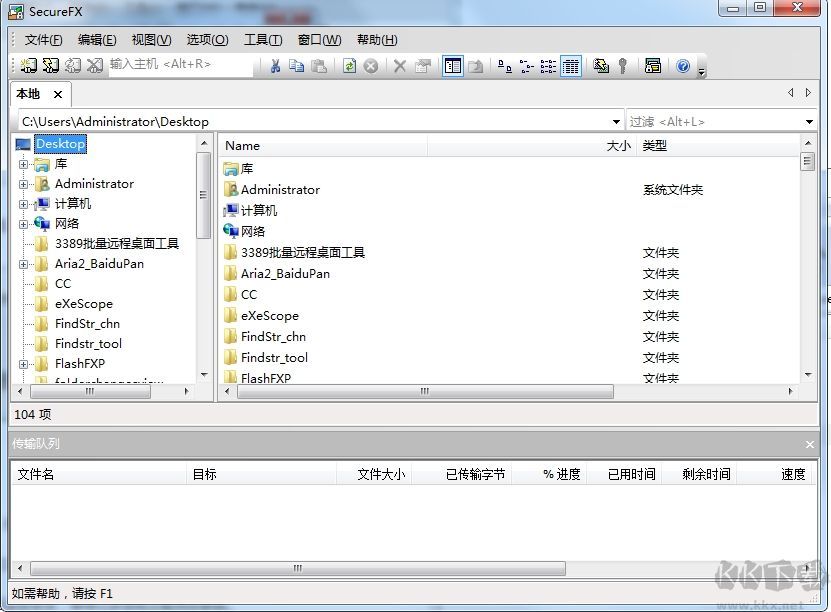Image resolution: width=831 pixels, height=612 pixels.
Task: Refresh the file listing with toolbar icon
Action: click(349, 66)
